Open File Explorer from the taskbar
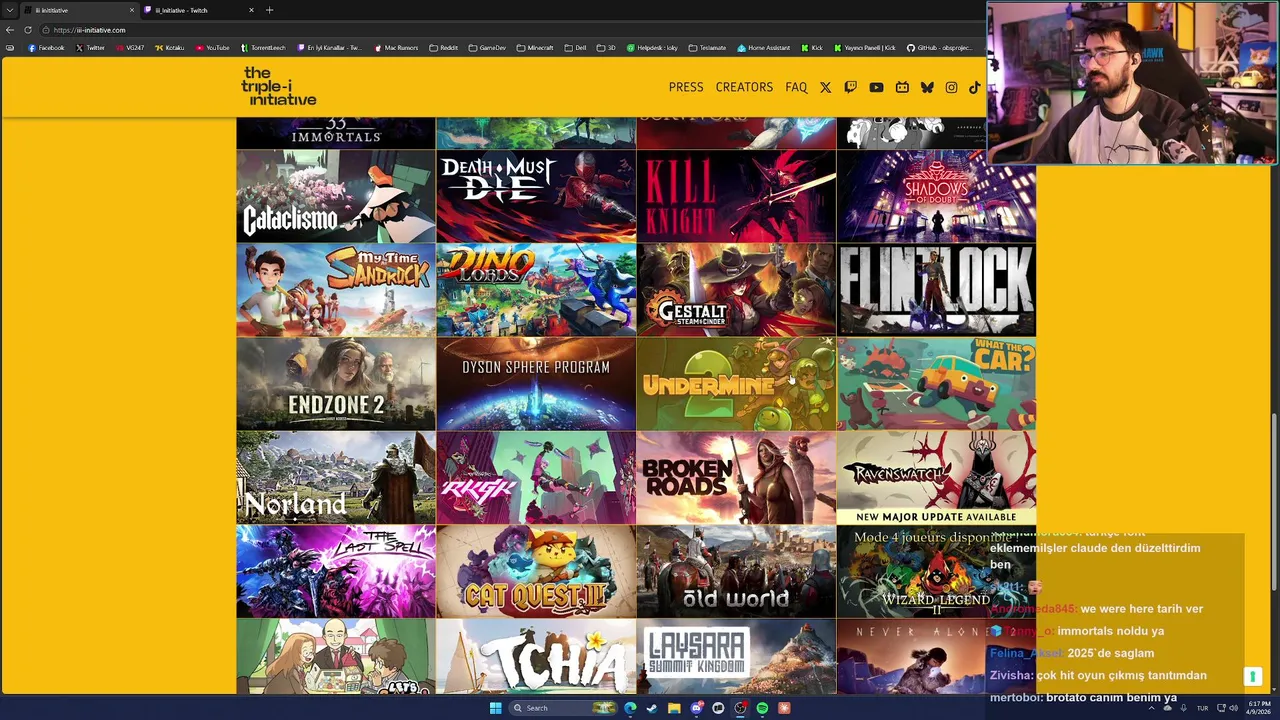The image size is (1280, 720). point(674,708)
